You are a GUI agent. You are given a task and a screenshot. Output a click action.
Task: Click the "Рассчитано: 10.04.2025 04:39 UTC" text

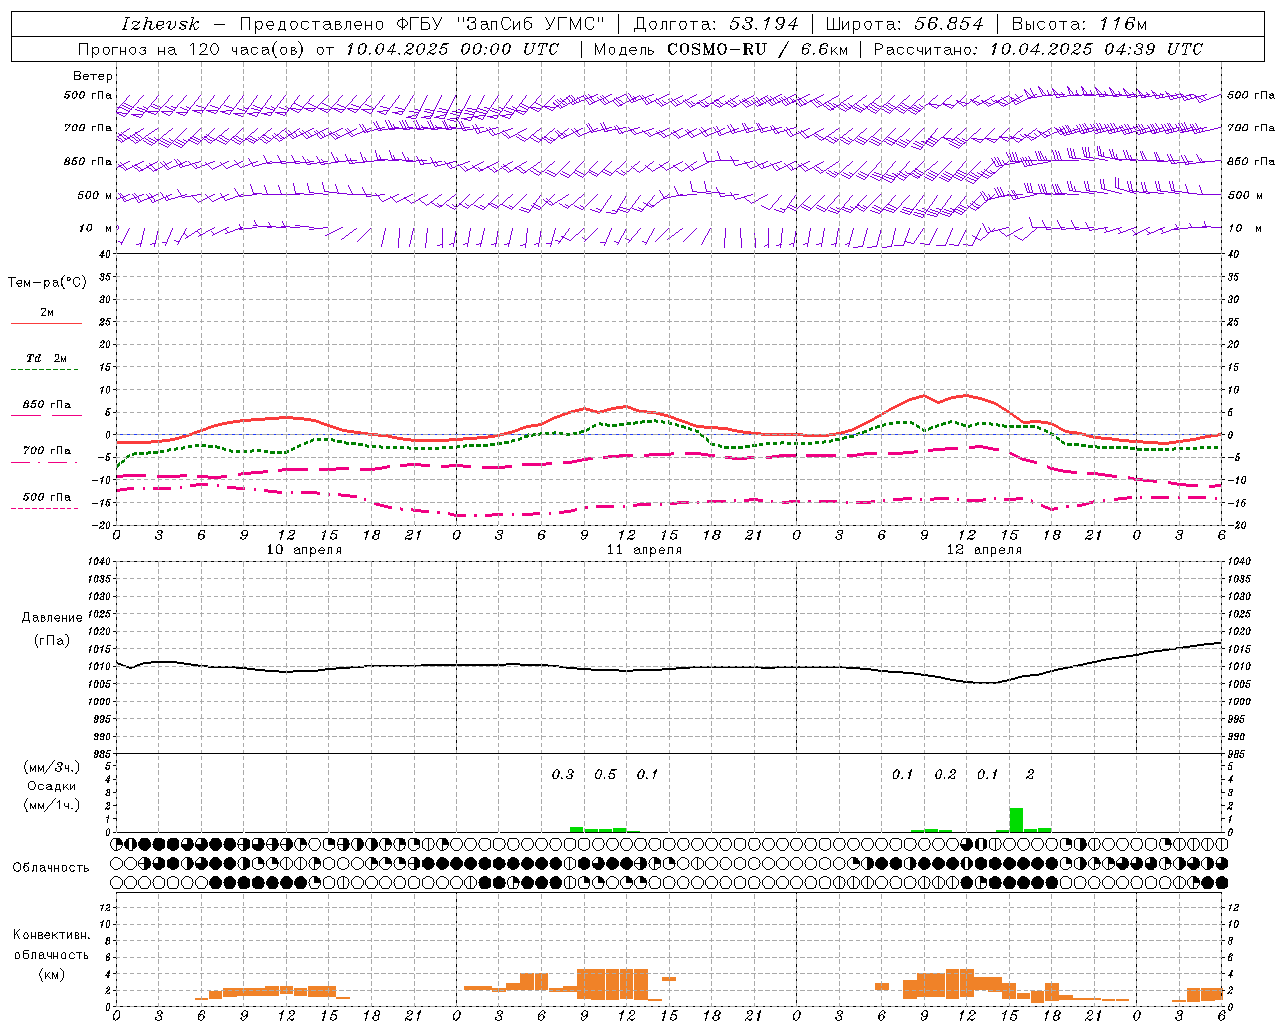(x=1038, y=49)
